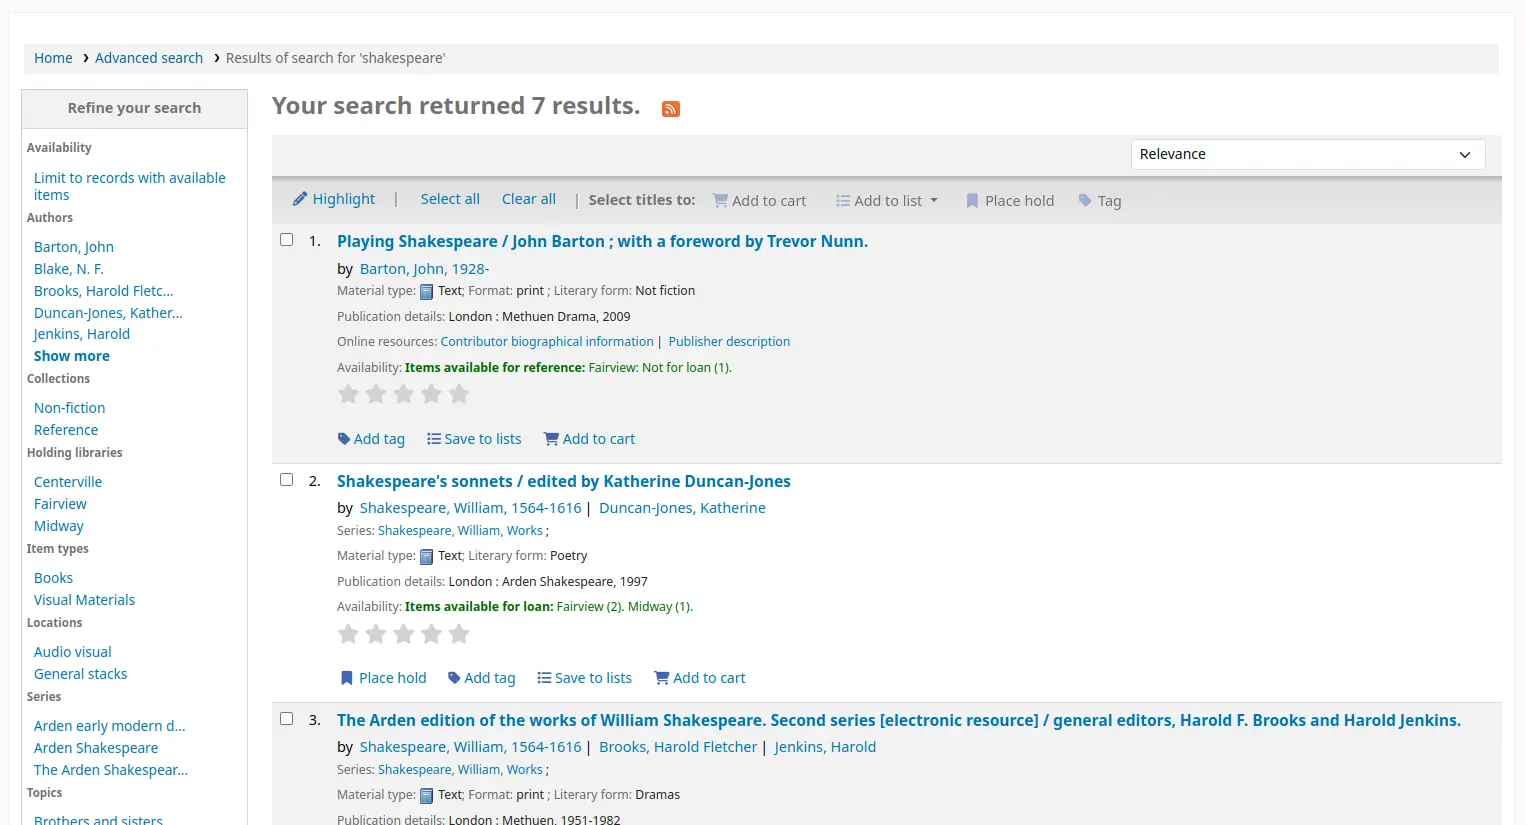Screen dimensions: 1525x825
Task: Open author Duncan-Jones, Katherine link in result 2
Action: coord(682,508)
